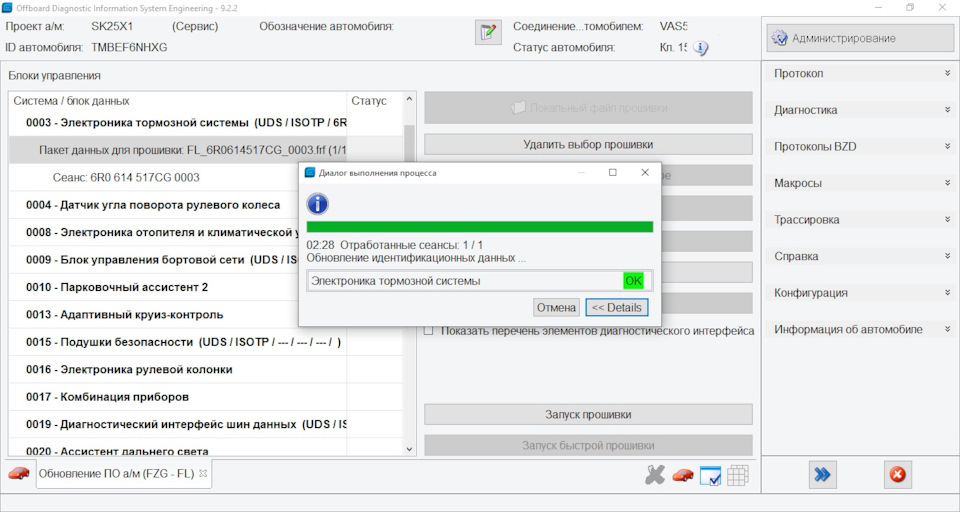Expand the Конфигурация section
The width and height of the screenshot is (960, 512).
coord(861,293)
